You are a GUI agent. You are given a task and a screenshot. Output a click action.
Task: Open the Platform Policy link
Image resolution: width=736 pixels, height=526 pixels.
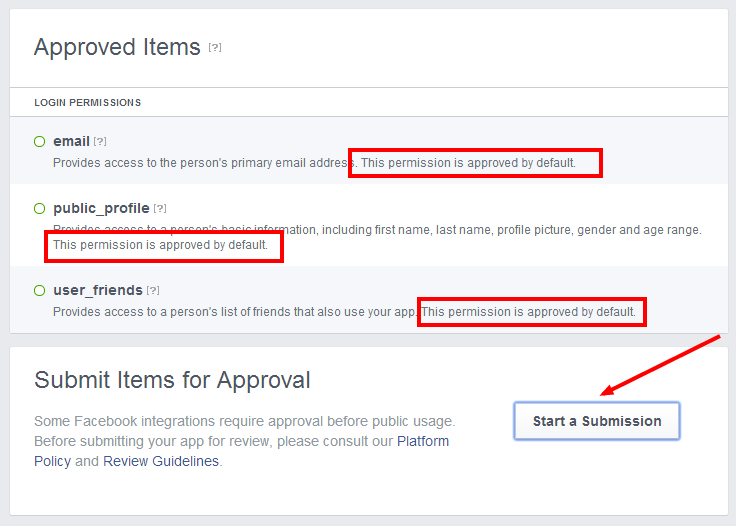[x=422, y=442]
